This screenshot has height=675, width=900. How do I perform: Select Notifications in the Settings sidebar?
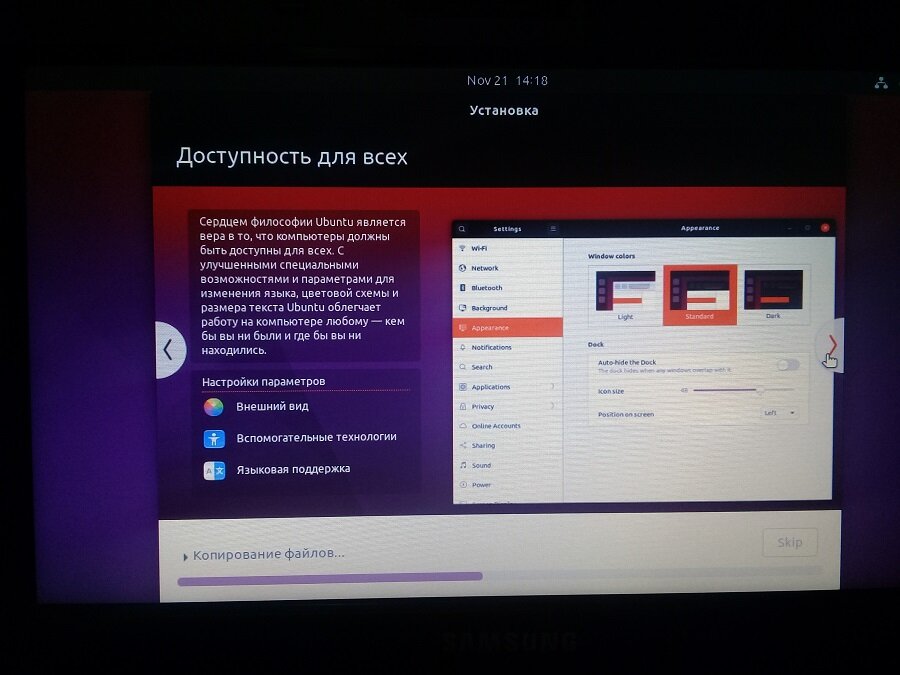point(507,347)
